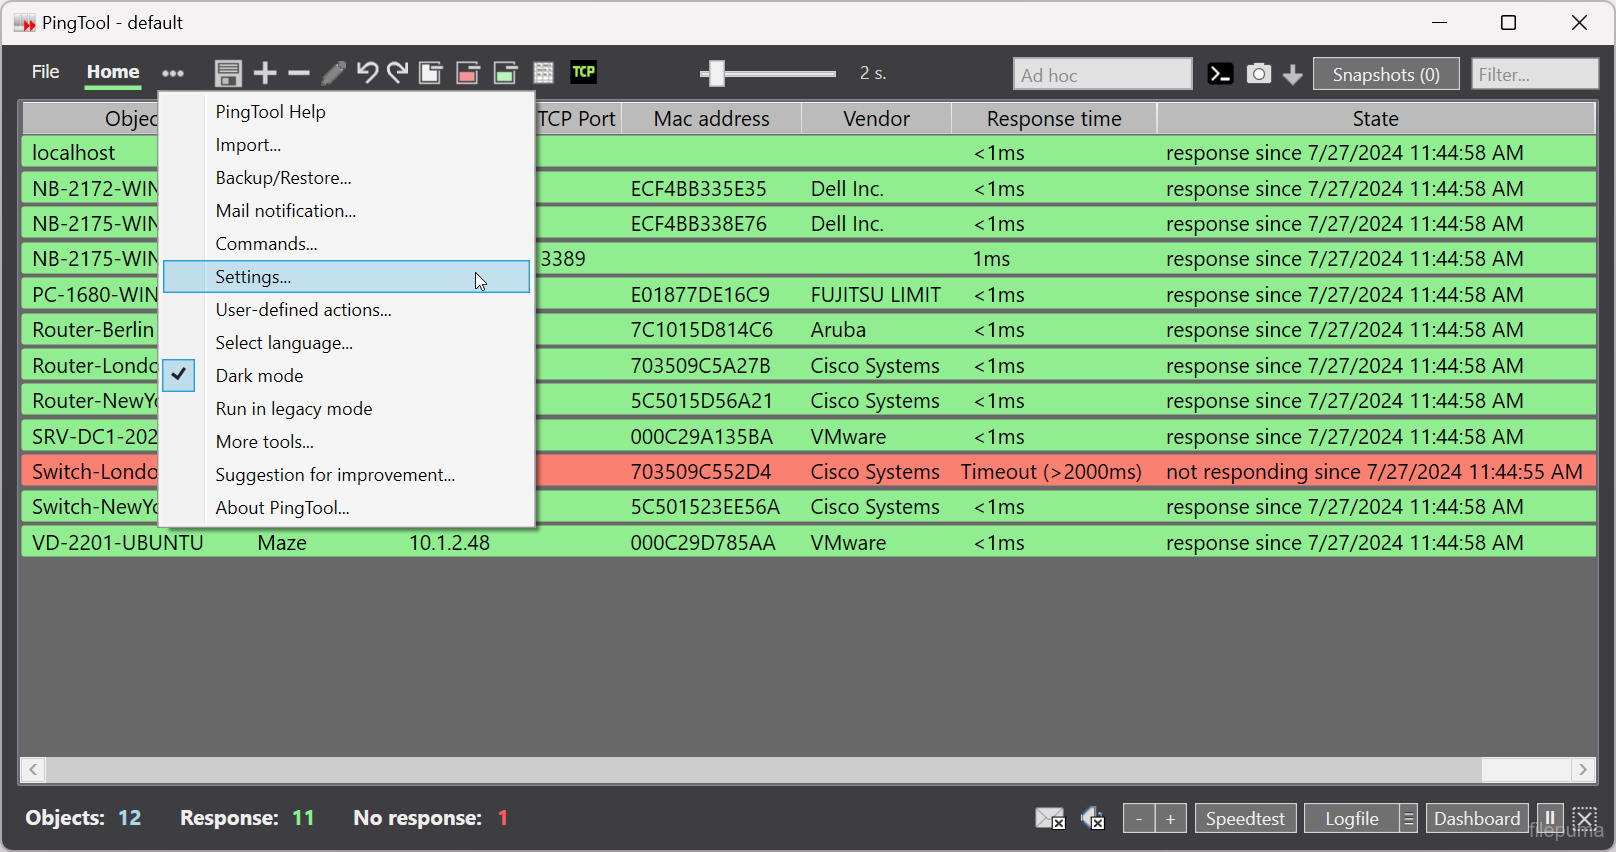Toggle the Dark mode checkmark option
Screen dimensions: 1616x852
click(x=260, y=376)
